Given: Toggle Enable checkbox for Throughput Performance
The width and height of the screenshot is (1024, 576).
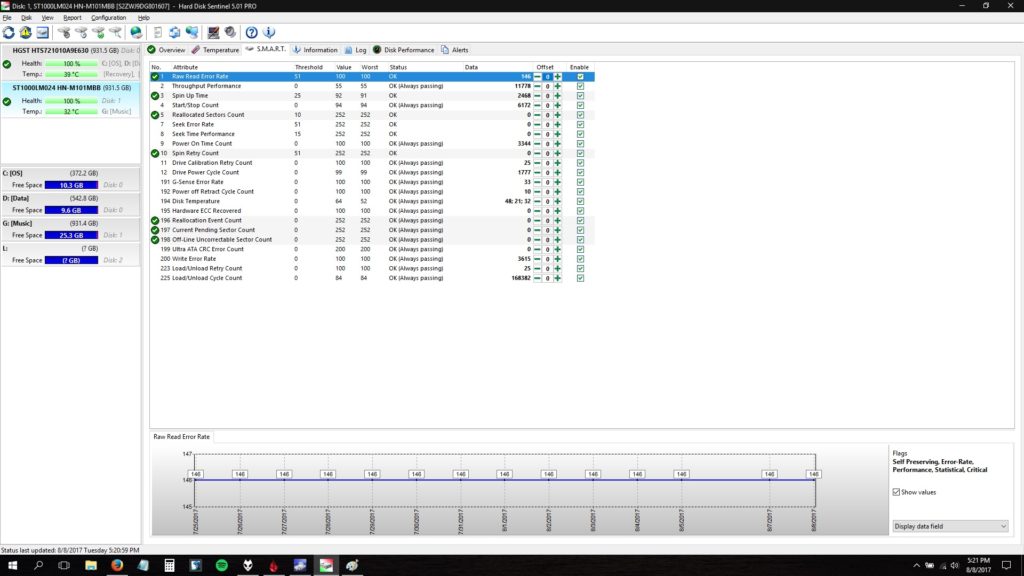Looking at the screenshot, I should (579, 85).
